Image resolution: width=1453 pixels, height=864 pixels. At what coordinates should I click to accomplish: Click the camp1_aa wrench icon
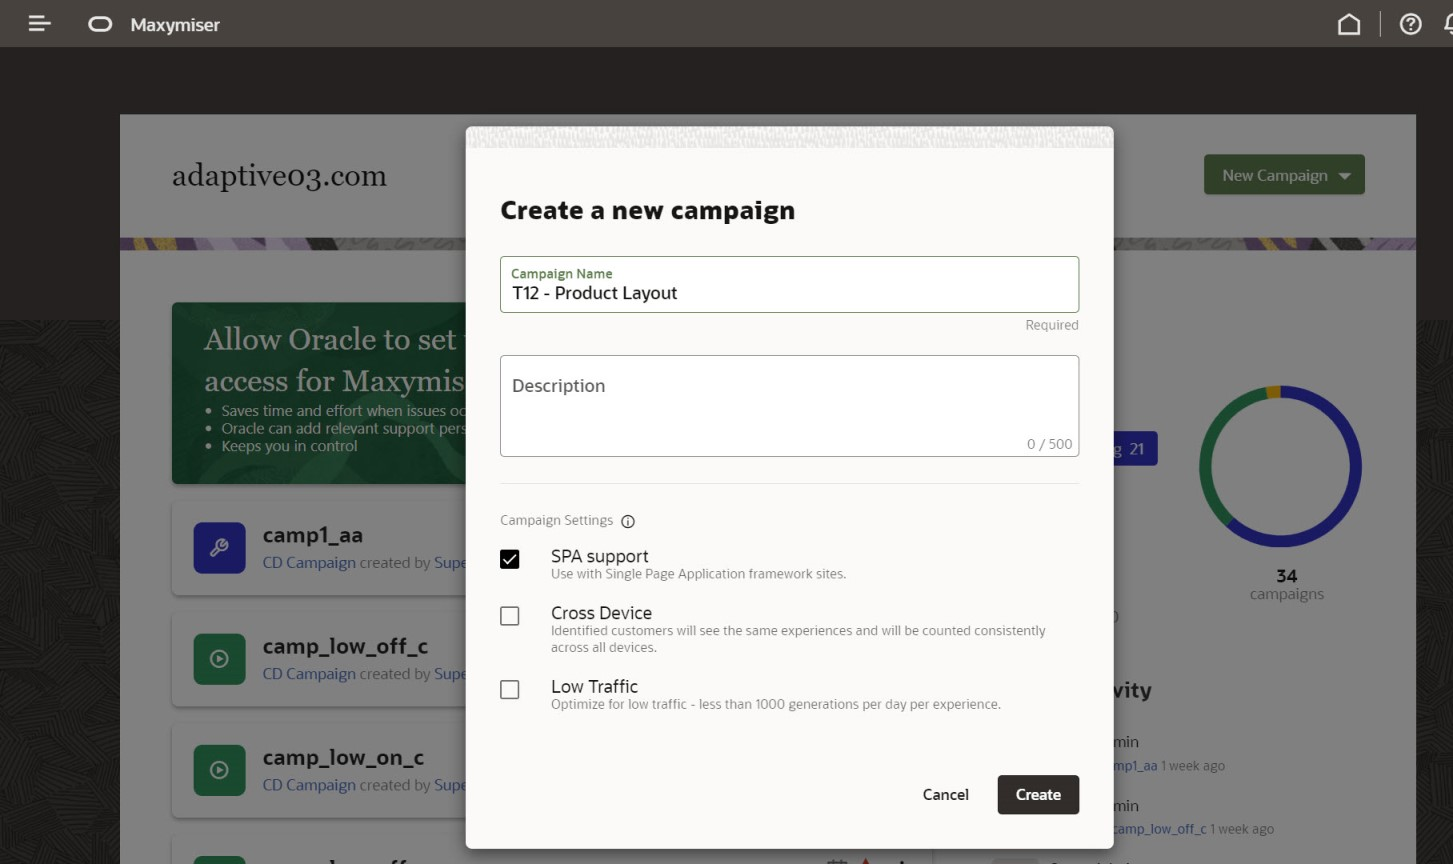[219, 547]
